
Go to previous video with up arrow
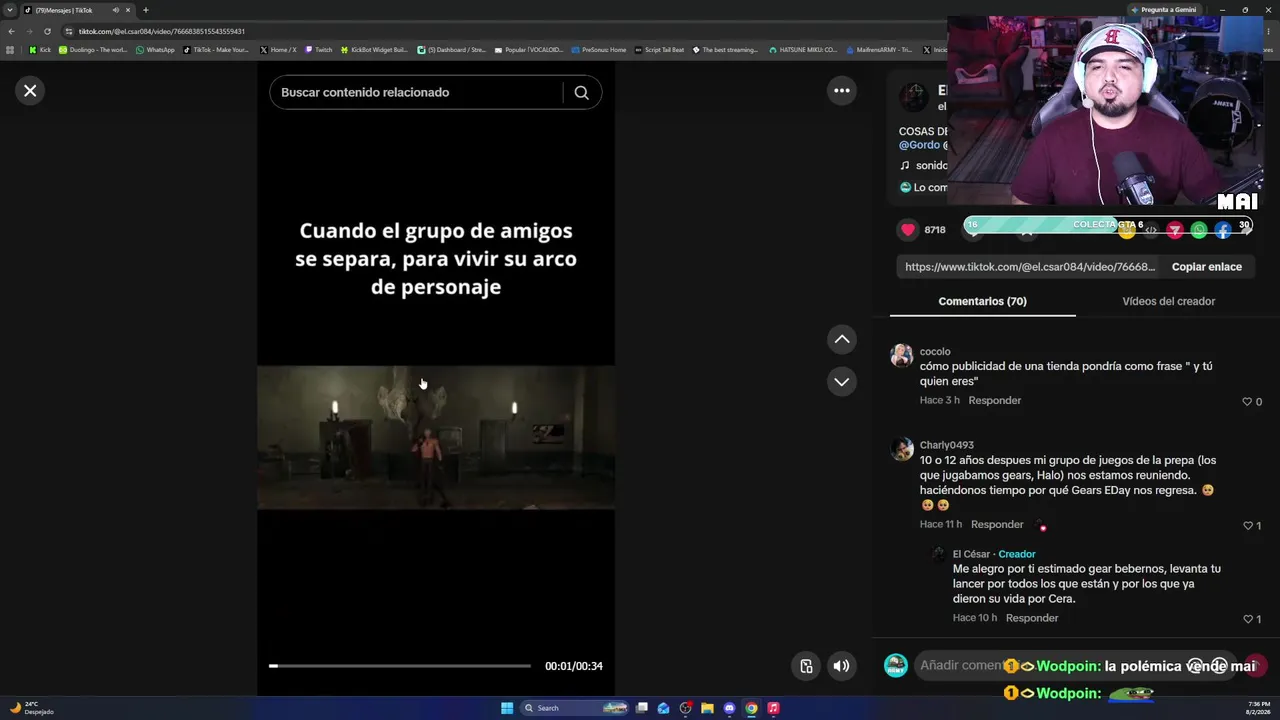click(x=842, y=340)
